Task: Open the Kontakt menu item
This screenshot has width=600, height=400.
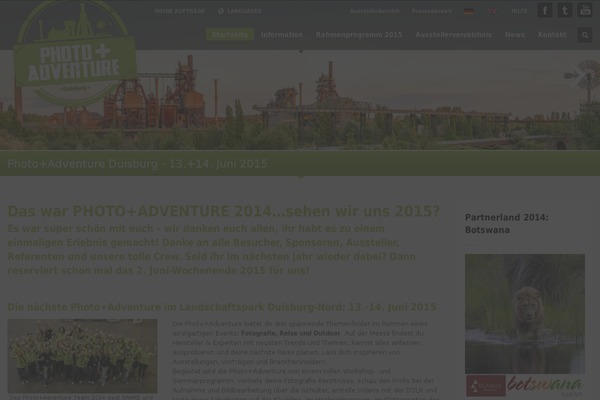Action: [x=552, y=35]
